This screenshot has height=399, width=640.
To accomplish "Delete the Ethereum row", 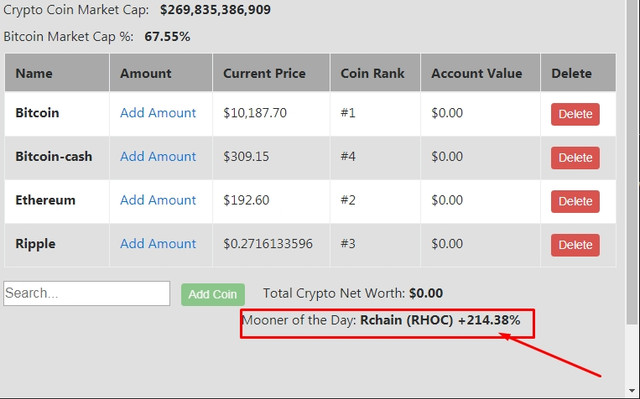I will click(575, 201).
